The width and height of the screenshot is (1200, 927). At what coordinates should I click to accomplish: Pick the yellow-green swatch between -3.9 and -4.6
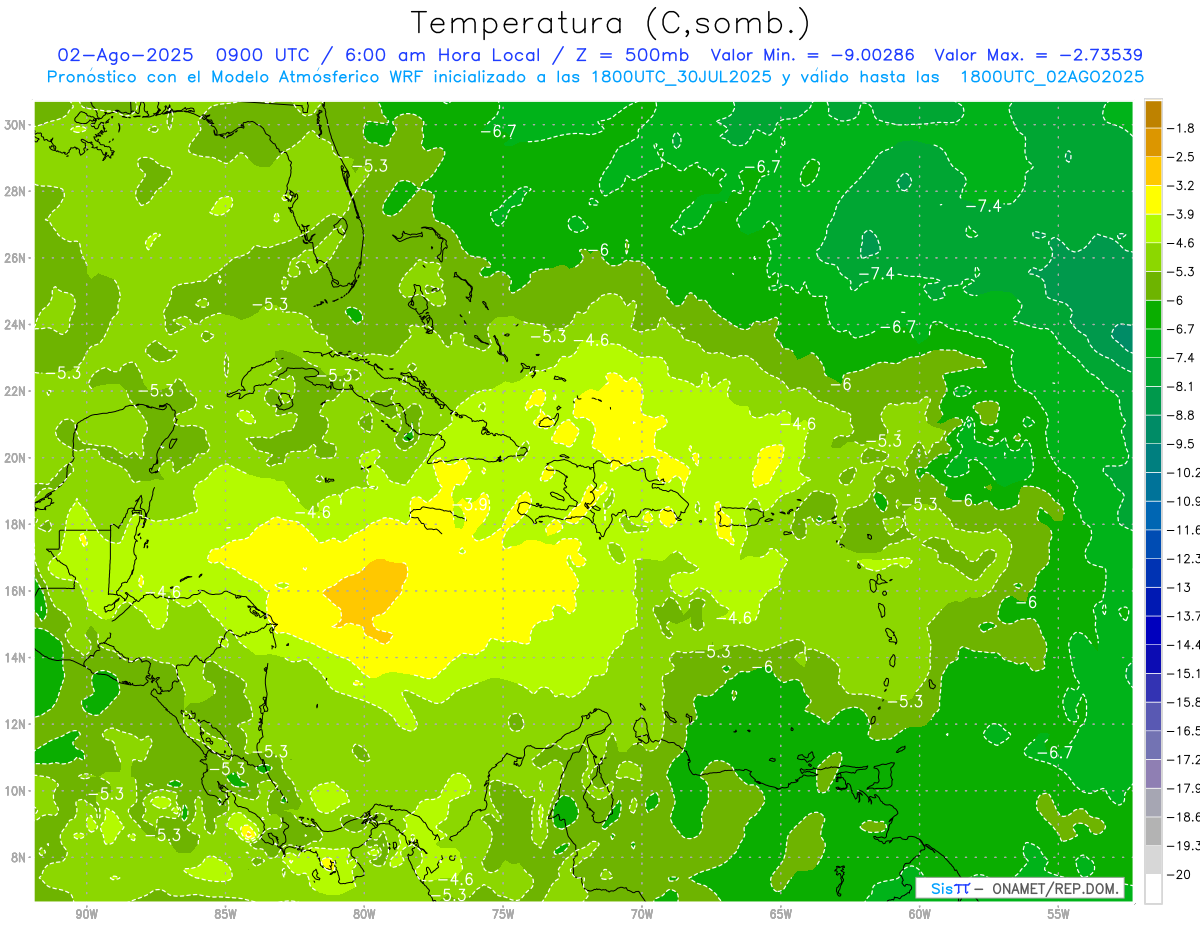point(1153,228)
